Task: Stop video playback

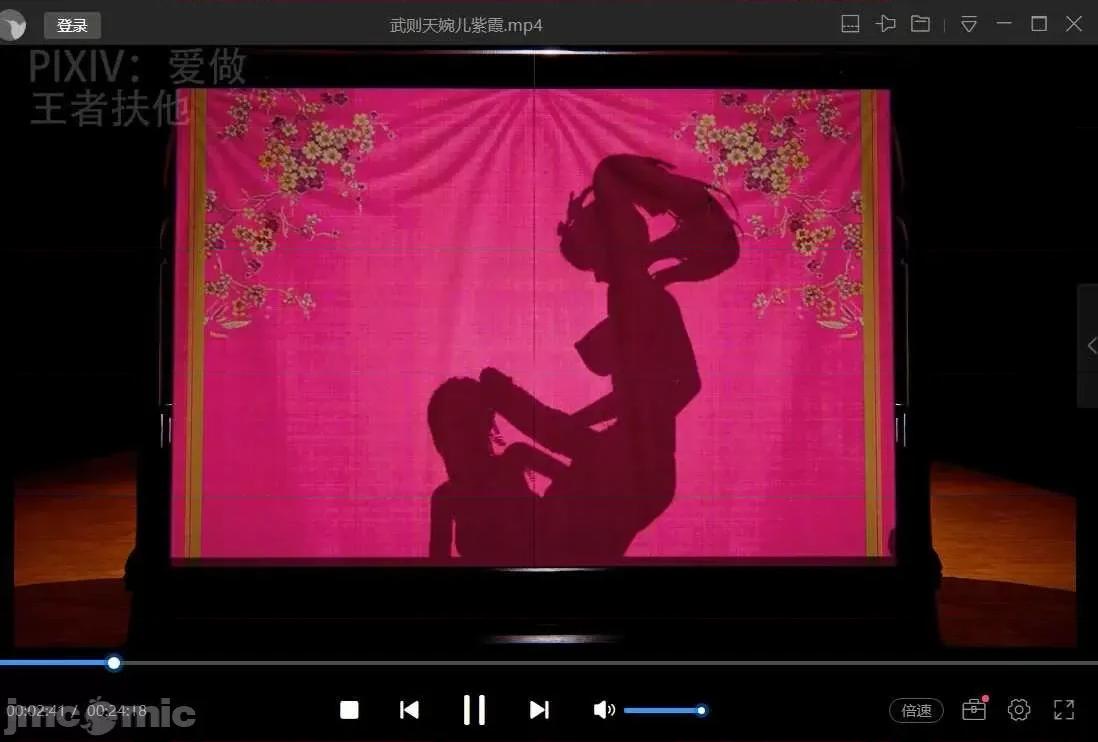Action: 349,710
